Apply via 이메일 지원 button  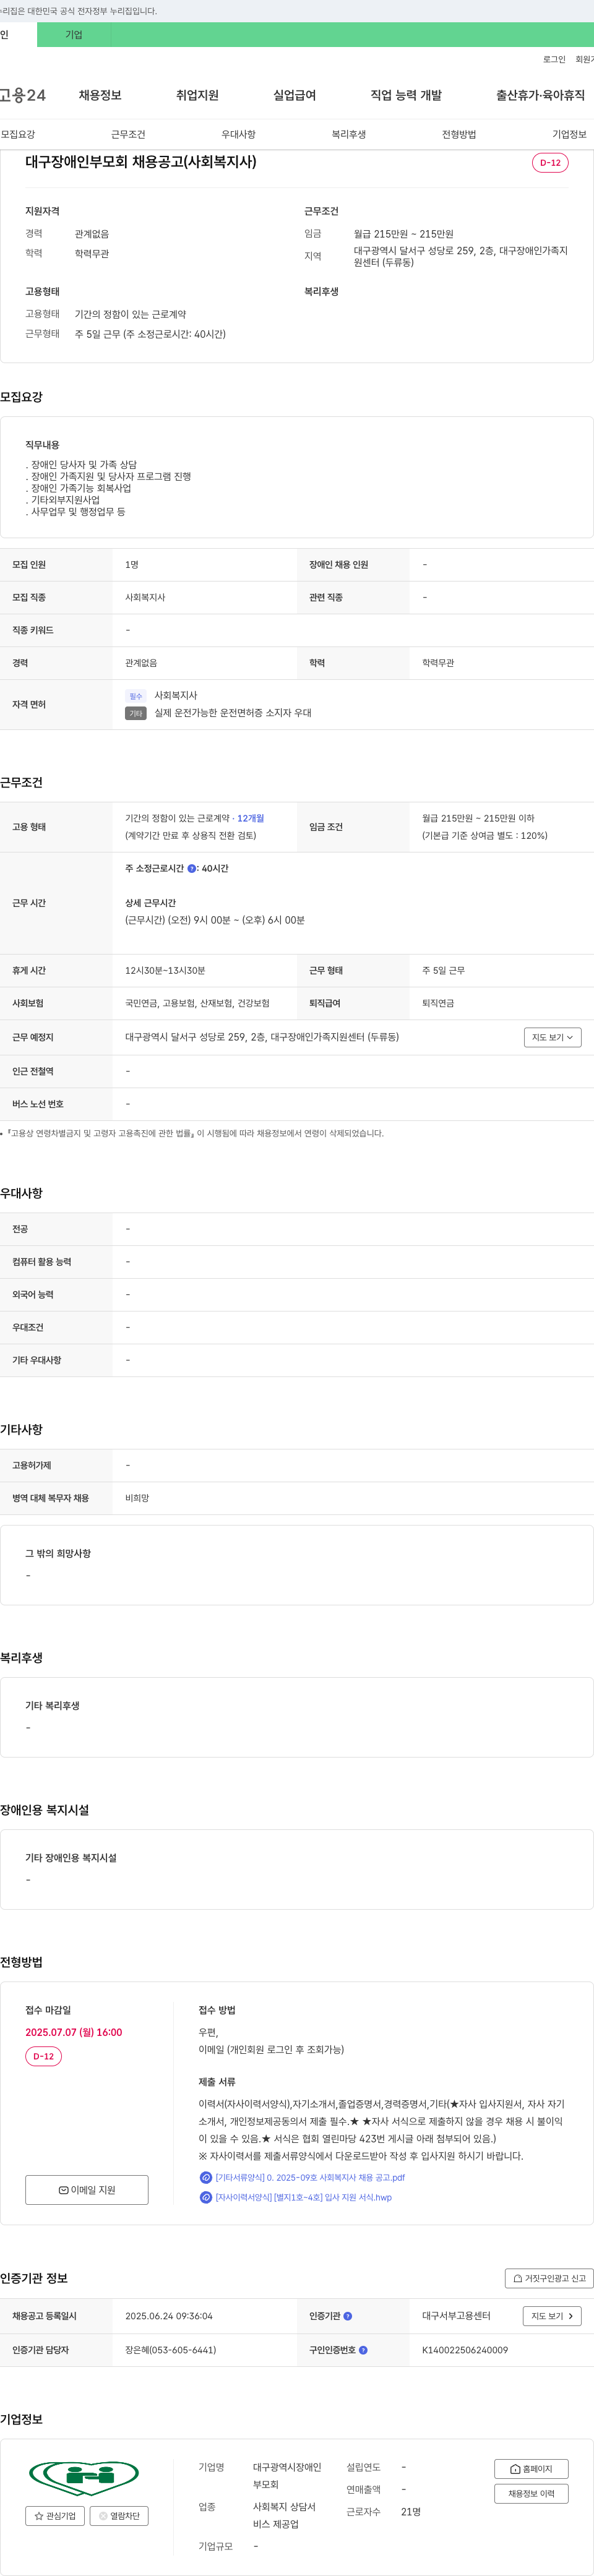click(87, 2190)
